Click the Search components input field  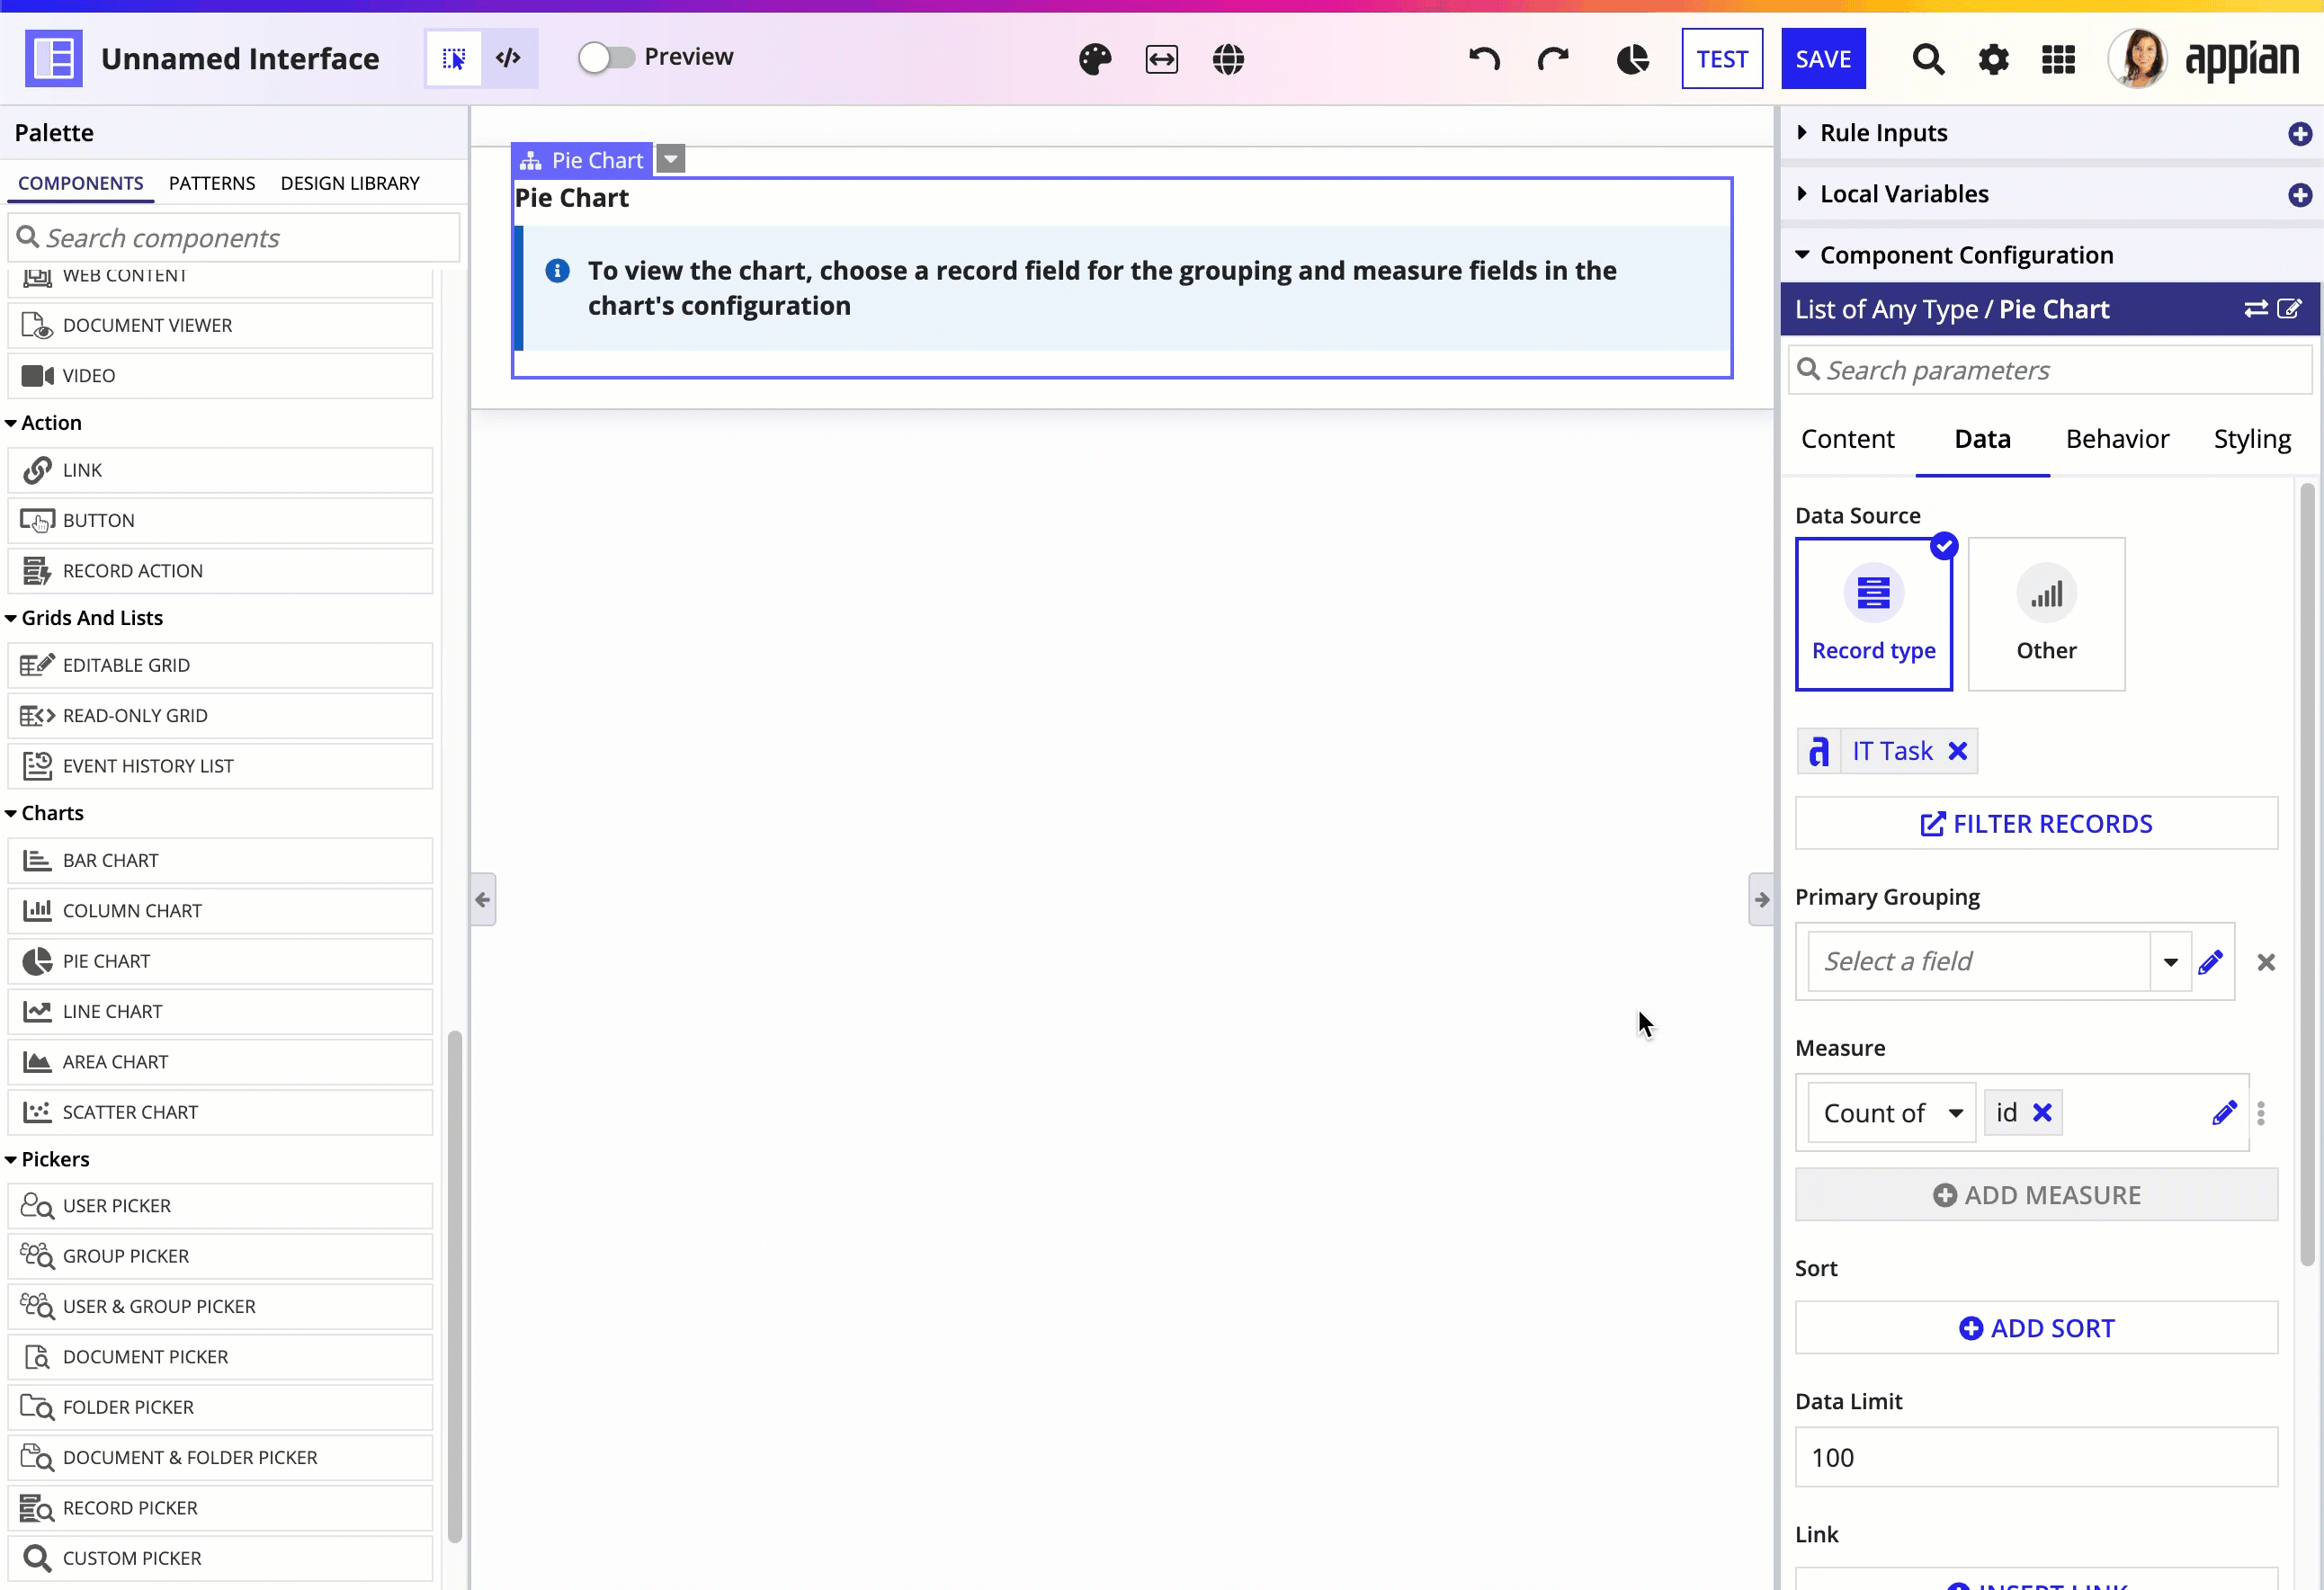234,238
